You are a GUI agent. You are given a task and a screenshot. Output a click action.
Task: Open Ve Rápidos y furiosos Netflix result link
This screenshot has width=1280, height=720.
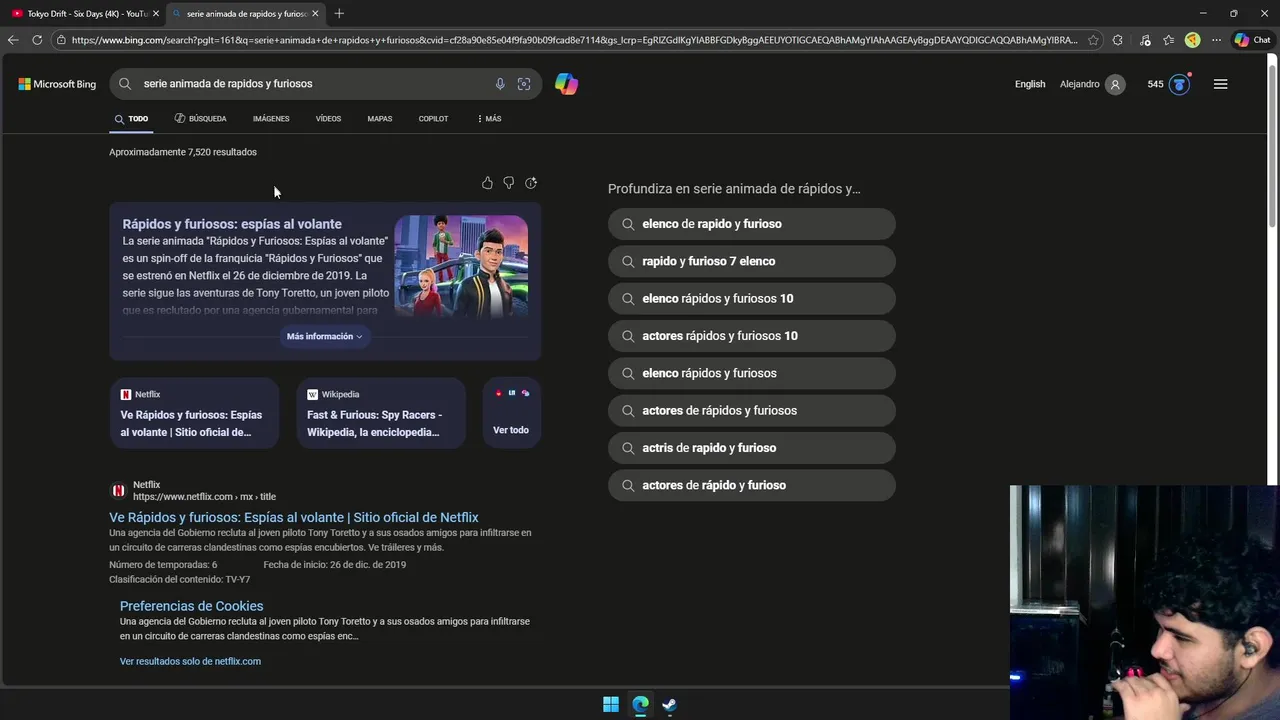tap(294, 518)
